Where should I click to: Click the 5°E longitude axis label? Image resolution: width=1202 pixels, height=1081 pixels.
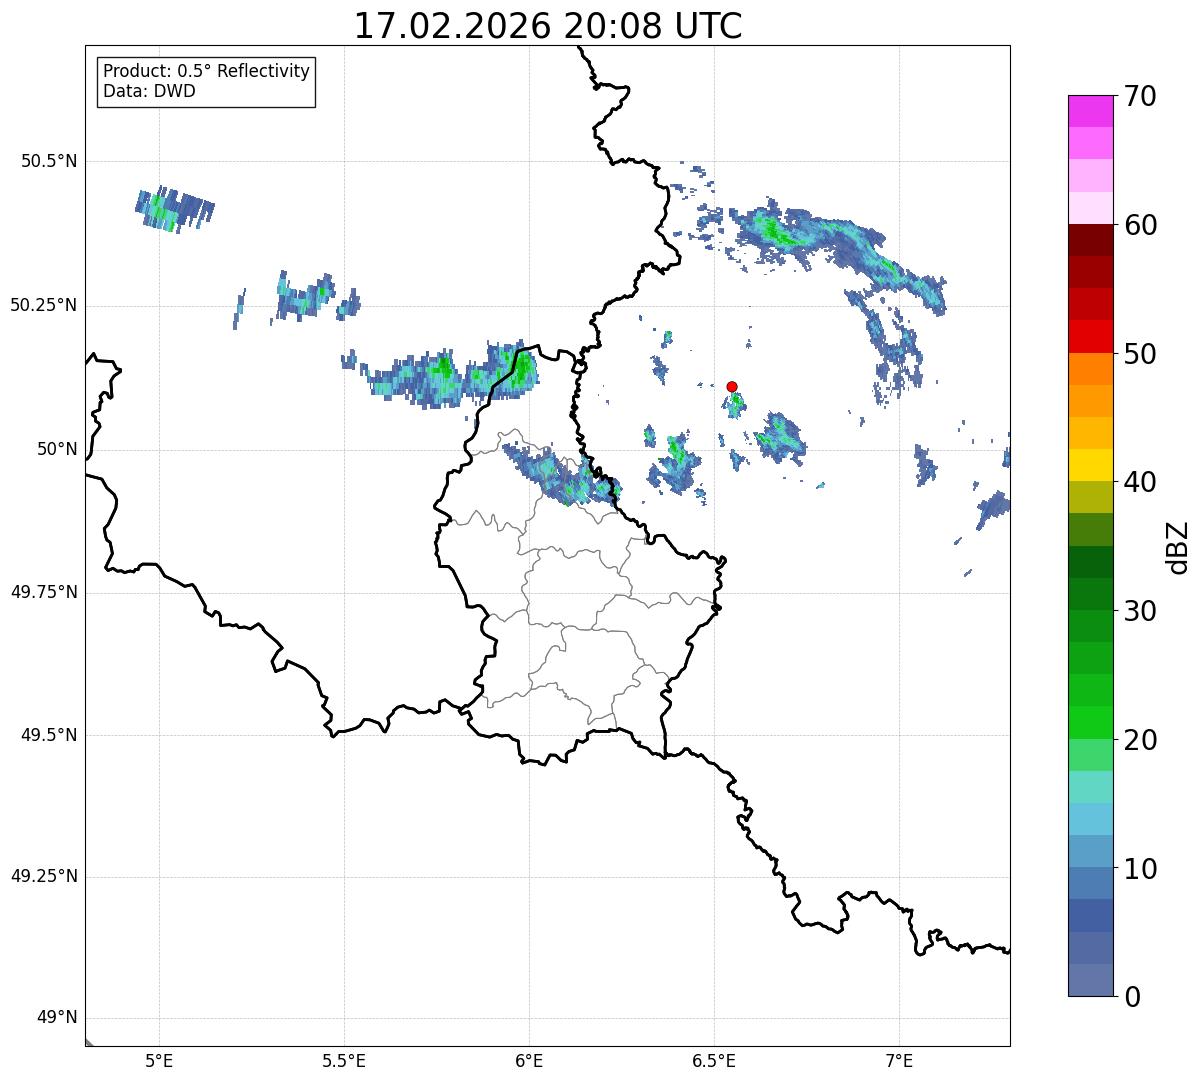(159, 1060)
